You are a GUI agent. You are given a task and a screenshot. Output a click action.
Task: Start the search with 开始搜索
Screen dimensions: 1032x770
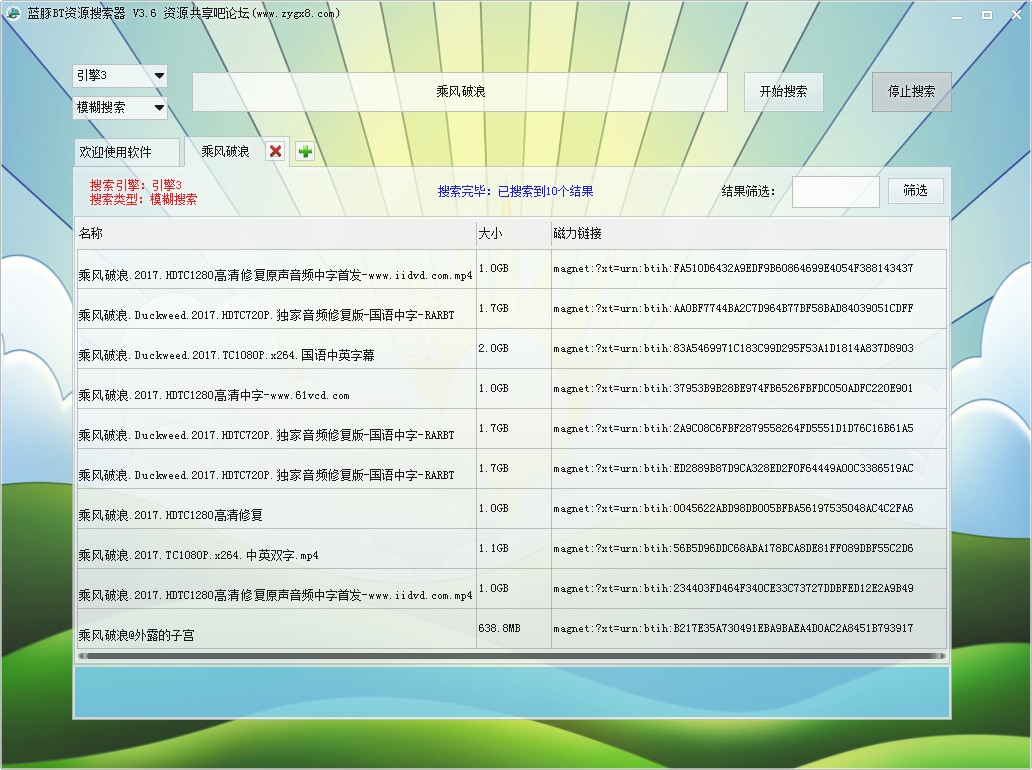click(x=783, y=91)
